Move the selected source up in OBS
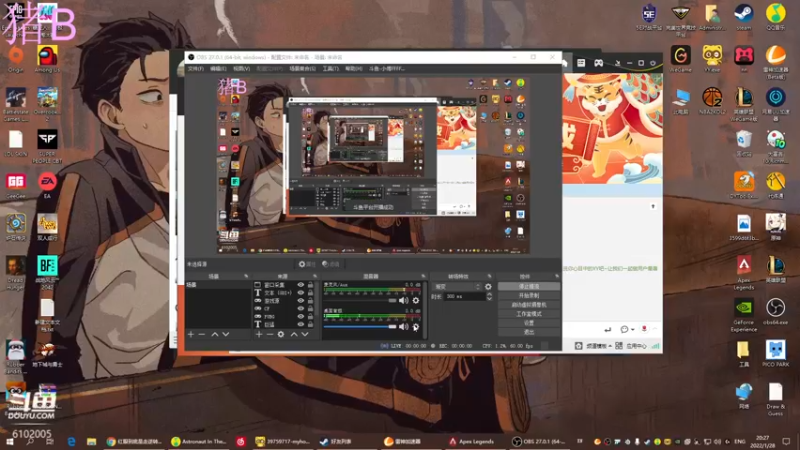The height and width of the screenshot is (450, 800). click(x=294, y=334)
